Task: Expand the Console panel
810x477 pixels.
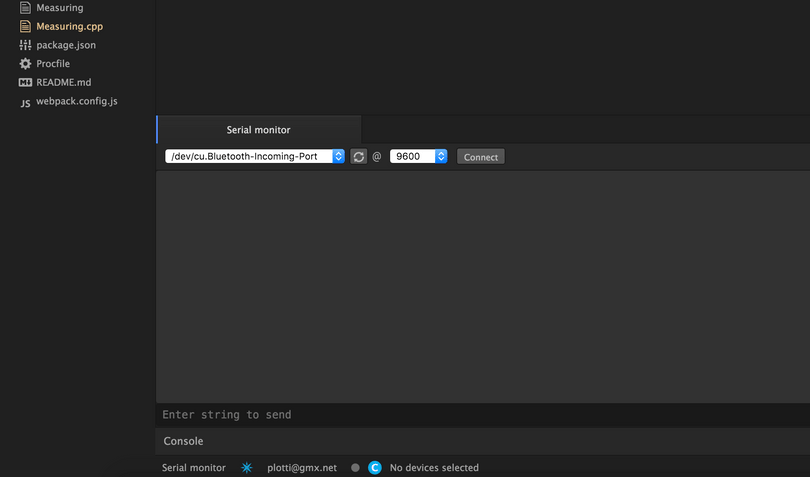Action: 183,441
